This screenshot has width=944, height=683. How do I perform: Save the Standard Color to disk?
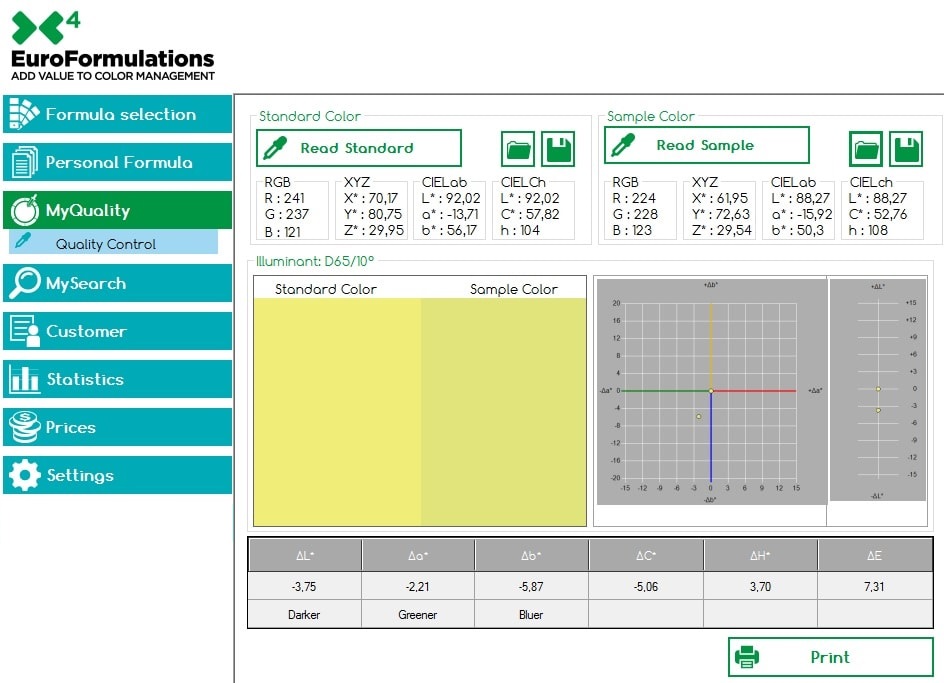click(x=558, y=149)
